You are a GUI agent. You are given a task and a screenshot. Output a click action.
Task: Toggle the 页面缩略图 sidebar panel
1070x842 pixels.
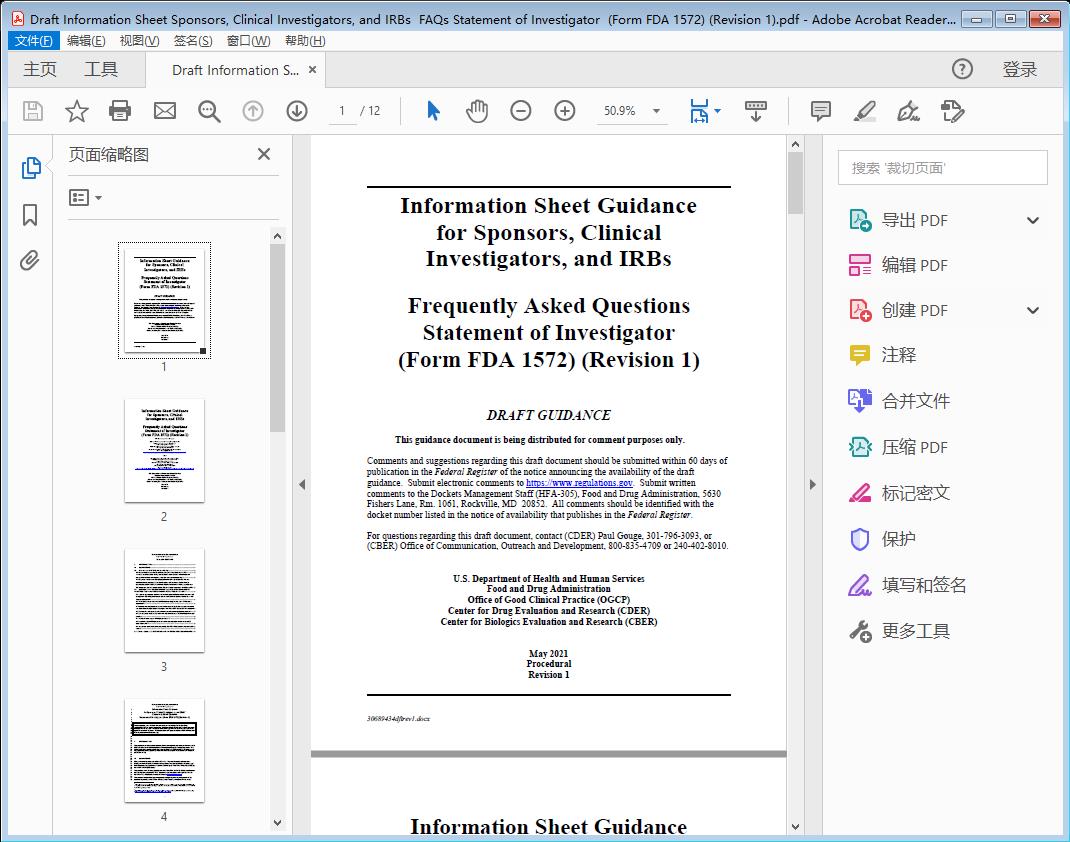[30, 170]
